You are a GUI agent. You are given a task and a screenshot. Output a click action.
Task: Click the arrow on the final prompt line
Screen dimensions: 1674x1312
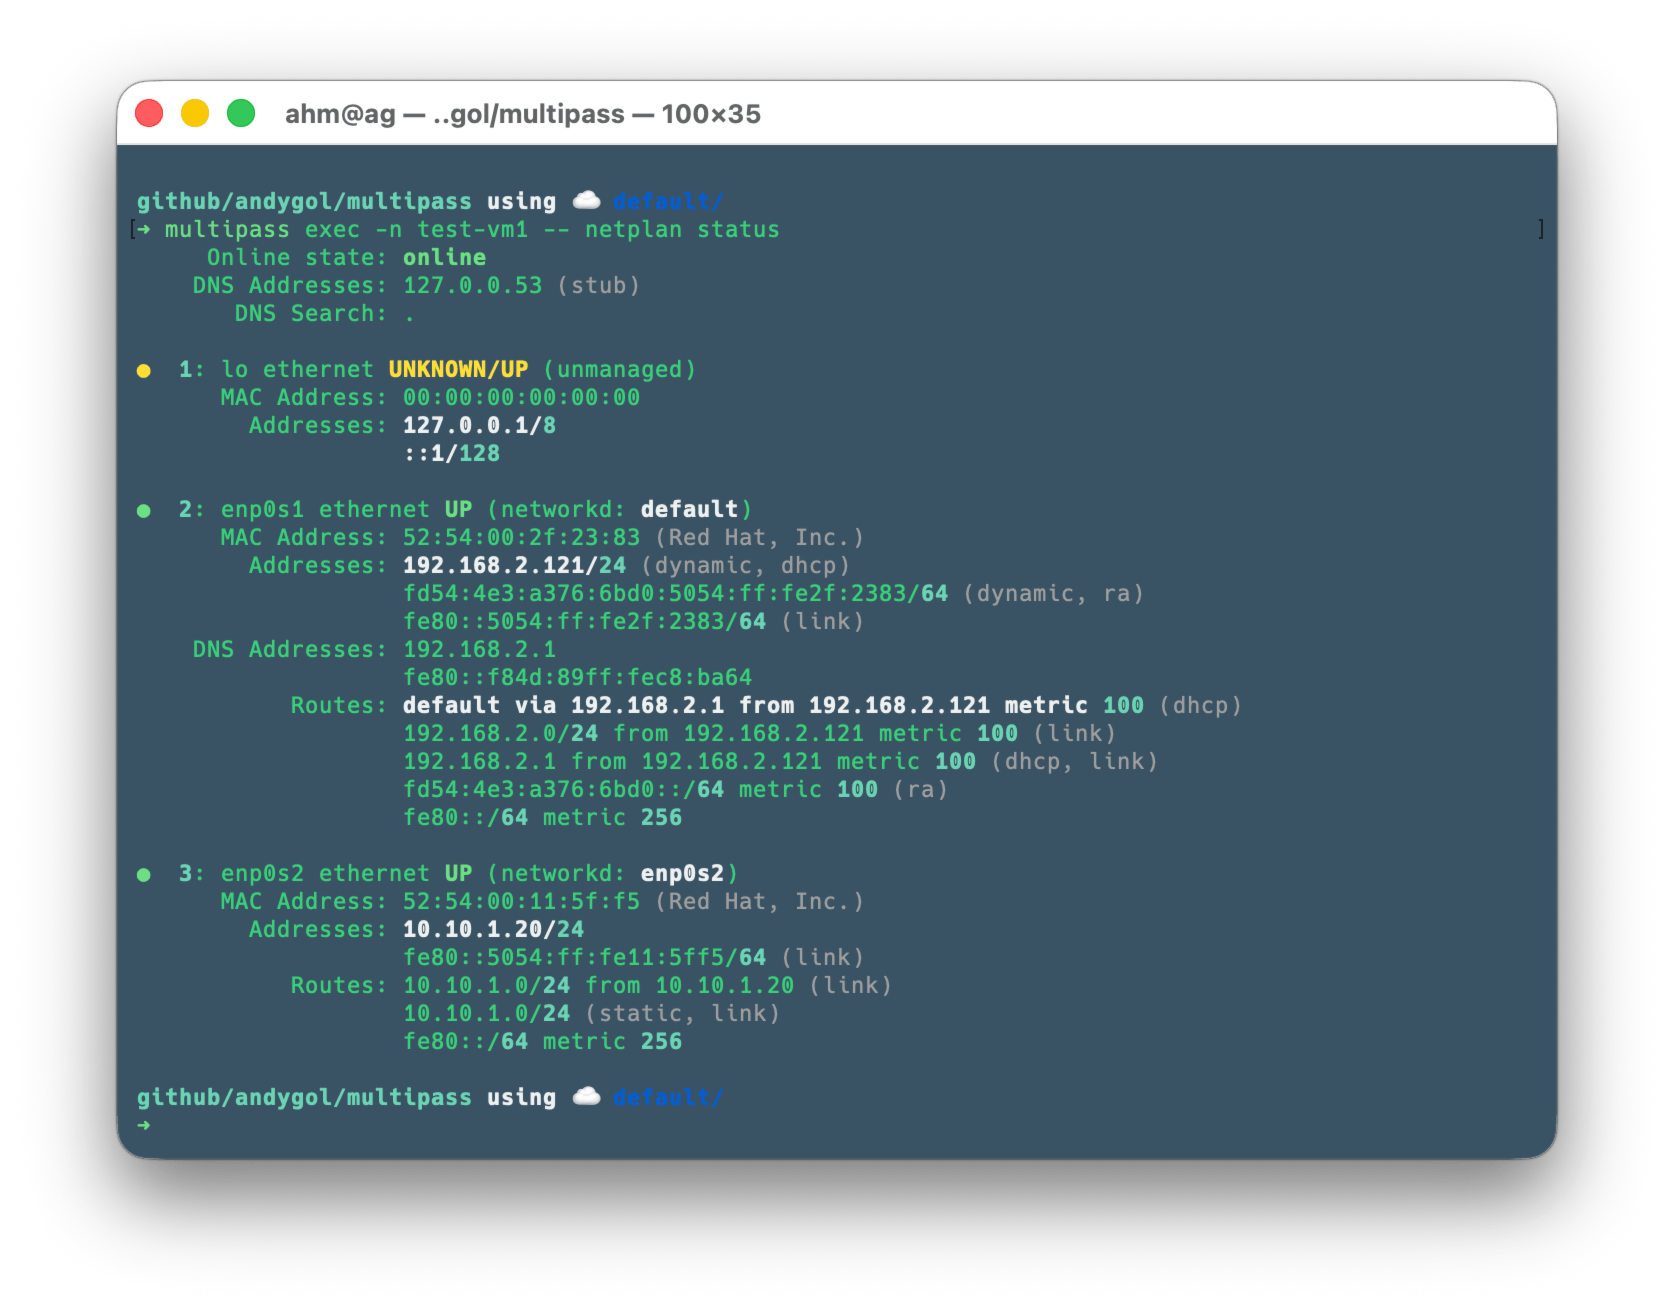(x=144, y=1124)
